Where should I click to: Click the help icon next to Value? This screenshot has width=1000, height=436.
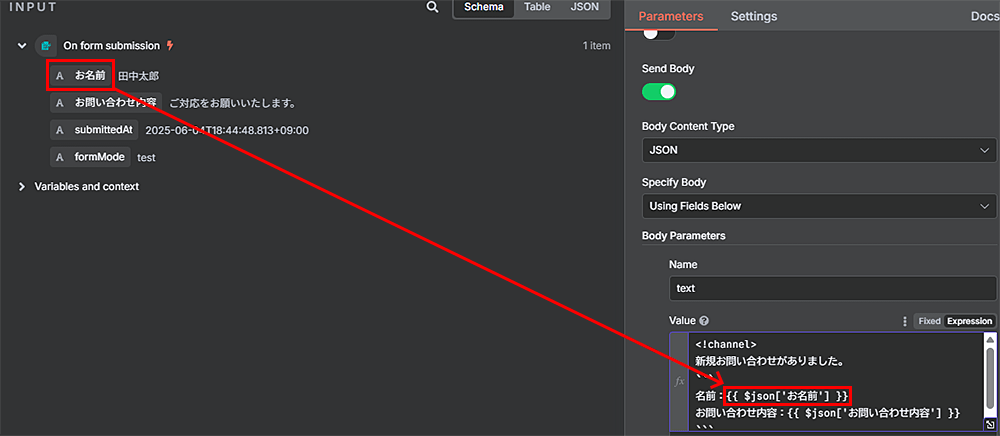coord(704,321)
